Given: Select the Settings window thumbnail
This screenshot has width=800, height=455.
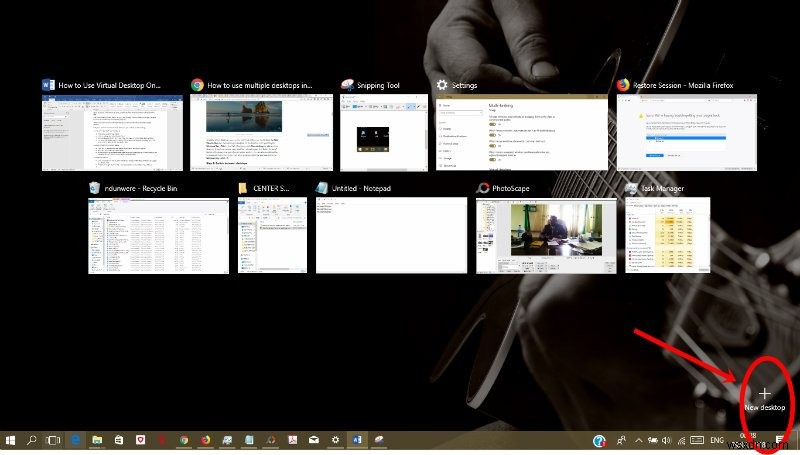Looking at the screenshot, I should point(522,133).
